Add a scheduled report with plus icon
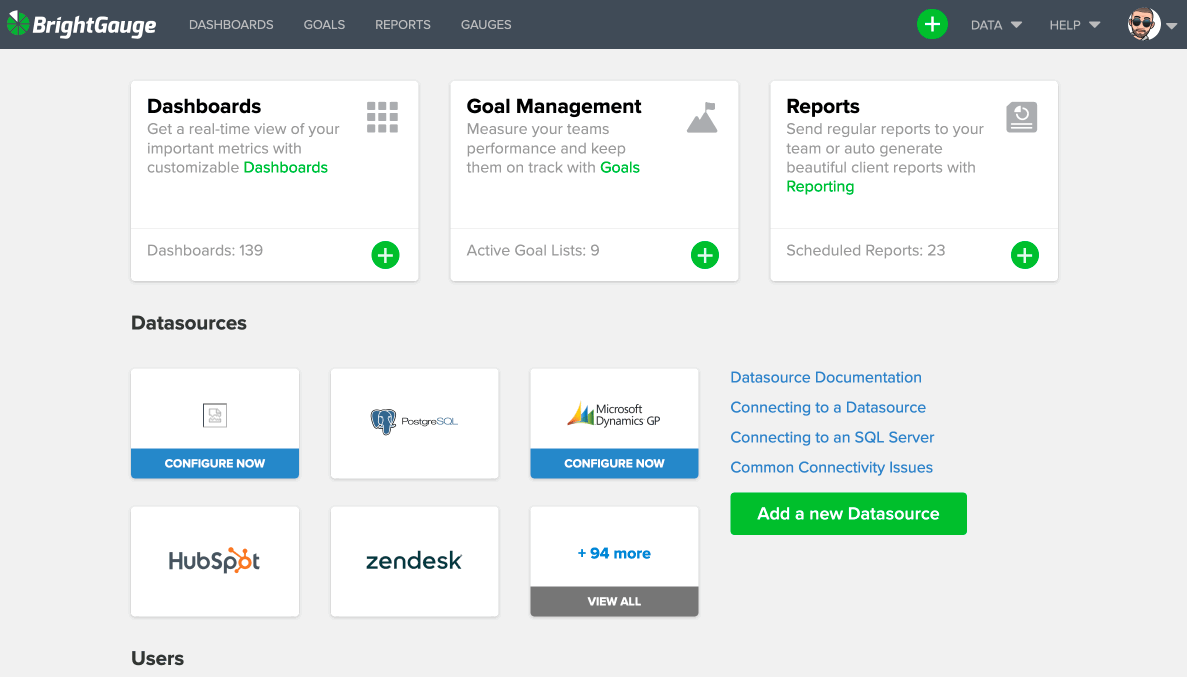The width and height of the screenshot is (1187, 677). click(x=1024, y=255)
